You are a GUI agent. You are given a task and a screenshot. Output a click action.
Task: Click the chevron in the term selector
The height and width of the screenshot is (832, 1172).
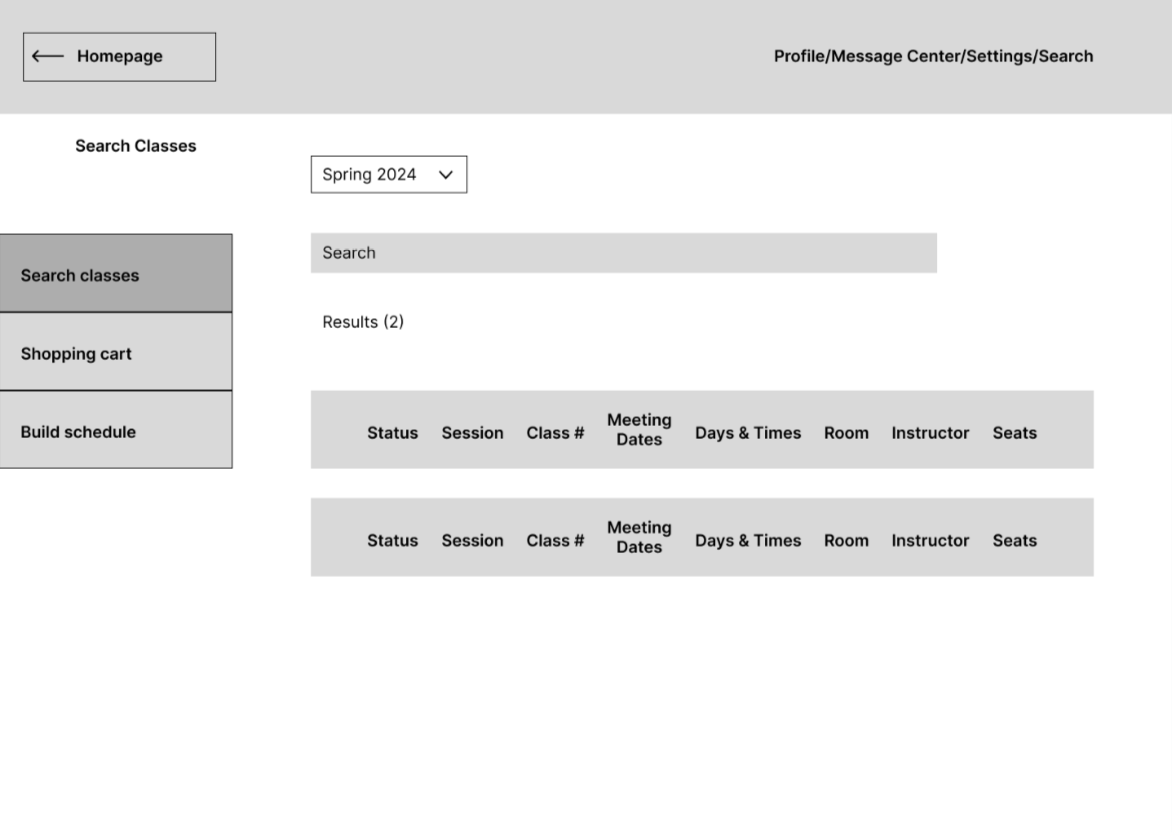click(445, 175)
